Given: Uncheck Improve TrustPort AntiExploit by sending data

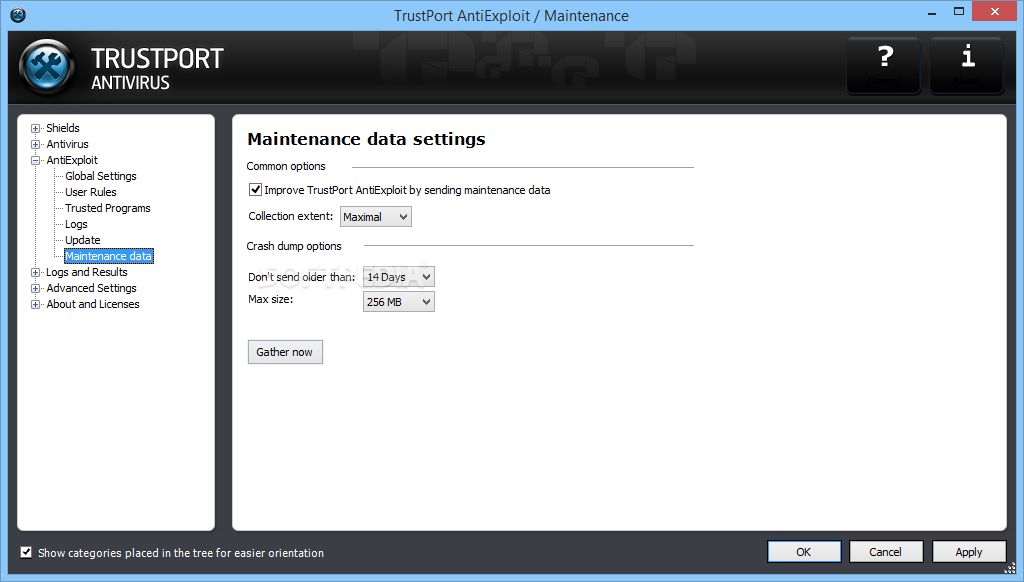Looking at the screenshot, I should tap(255, 190).
